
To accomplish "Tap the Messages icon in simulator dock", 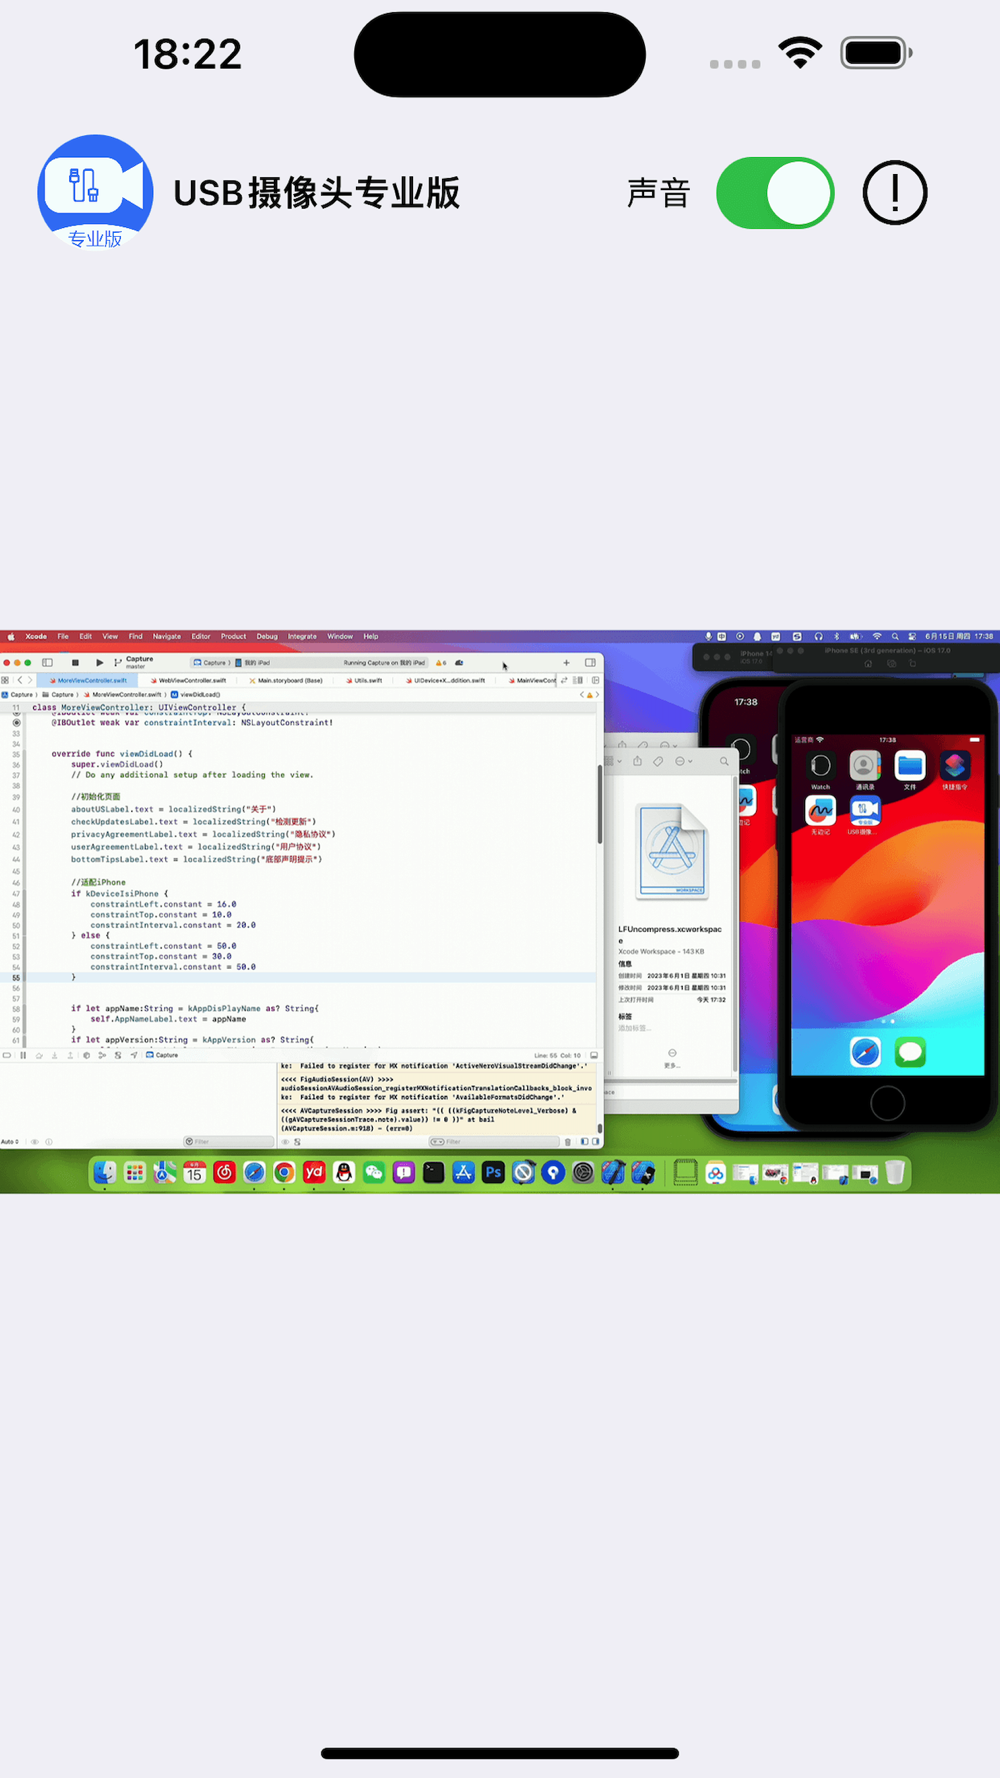I will click(x=910, y=1052).
